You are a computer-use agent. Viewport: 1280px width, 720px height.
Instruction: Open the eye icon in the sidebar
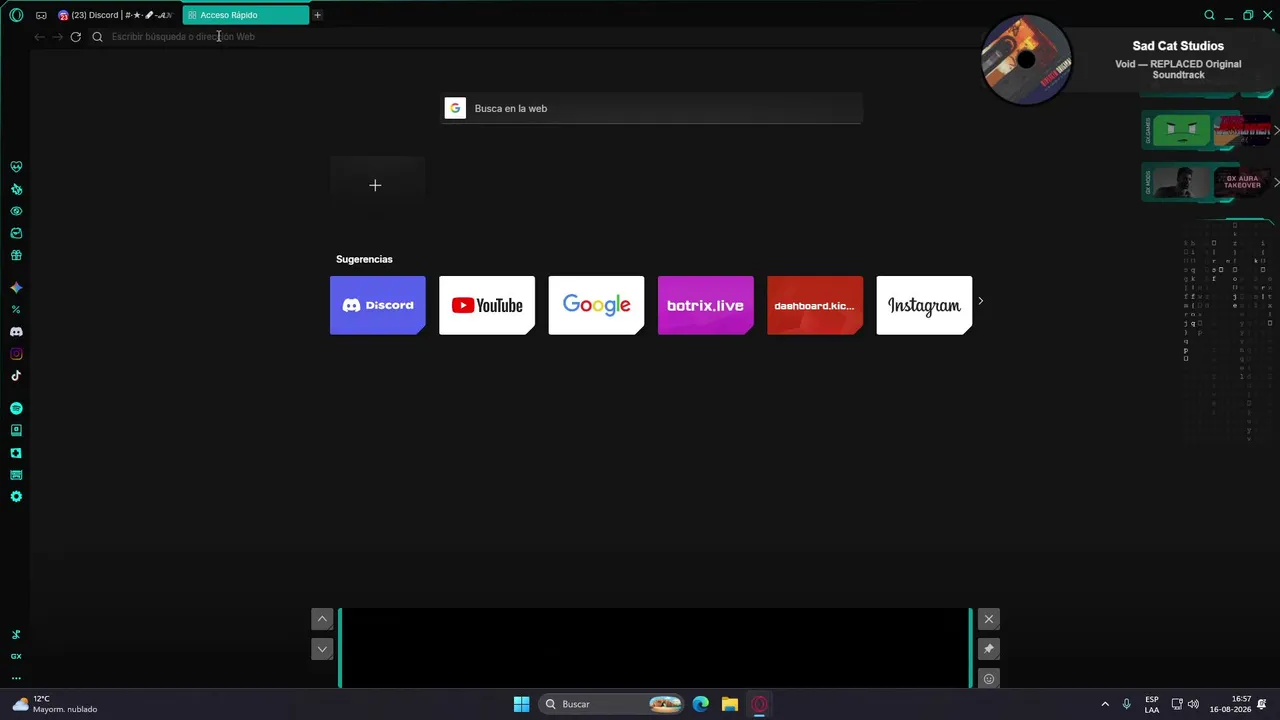click(16, 211)
